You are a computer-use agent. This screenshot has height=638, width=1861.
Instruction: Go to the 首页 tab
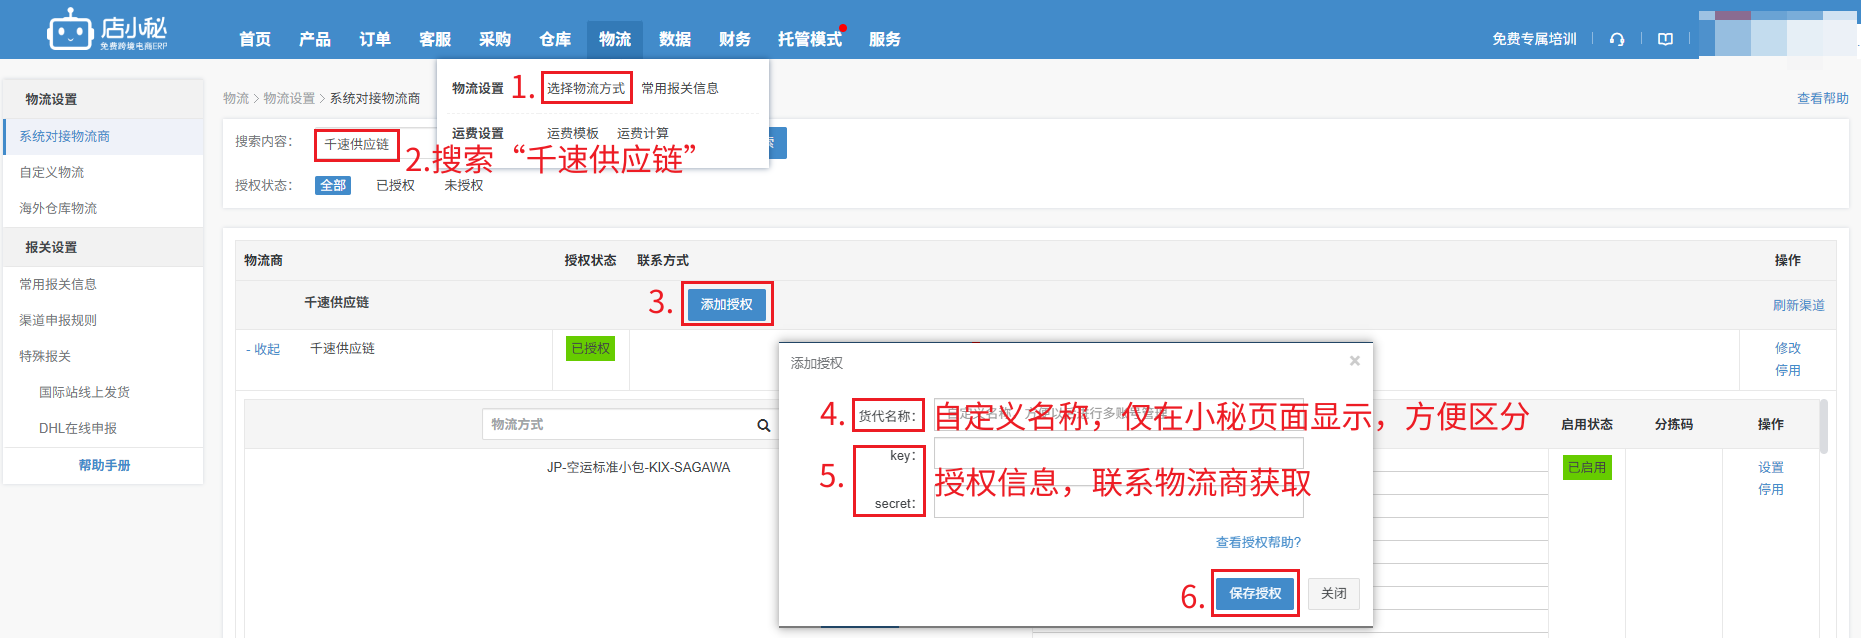pyautogui.click(x=255, y=39)
